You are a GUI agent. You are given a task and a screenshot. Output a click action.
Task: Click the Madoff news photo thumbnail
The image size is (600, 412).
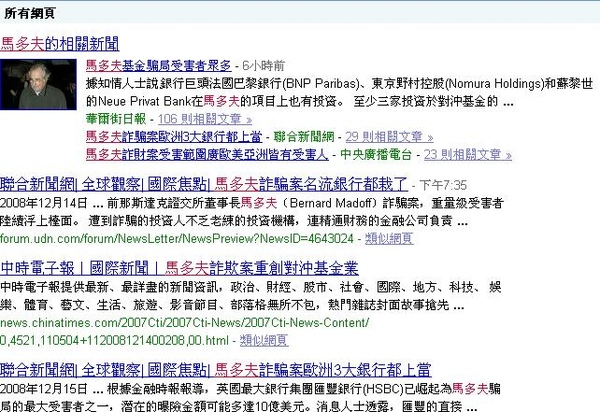[38, 84]
